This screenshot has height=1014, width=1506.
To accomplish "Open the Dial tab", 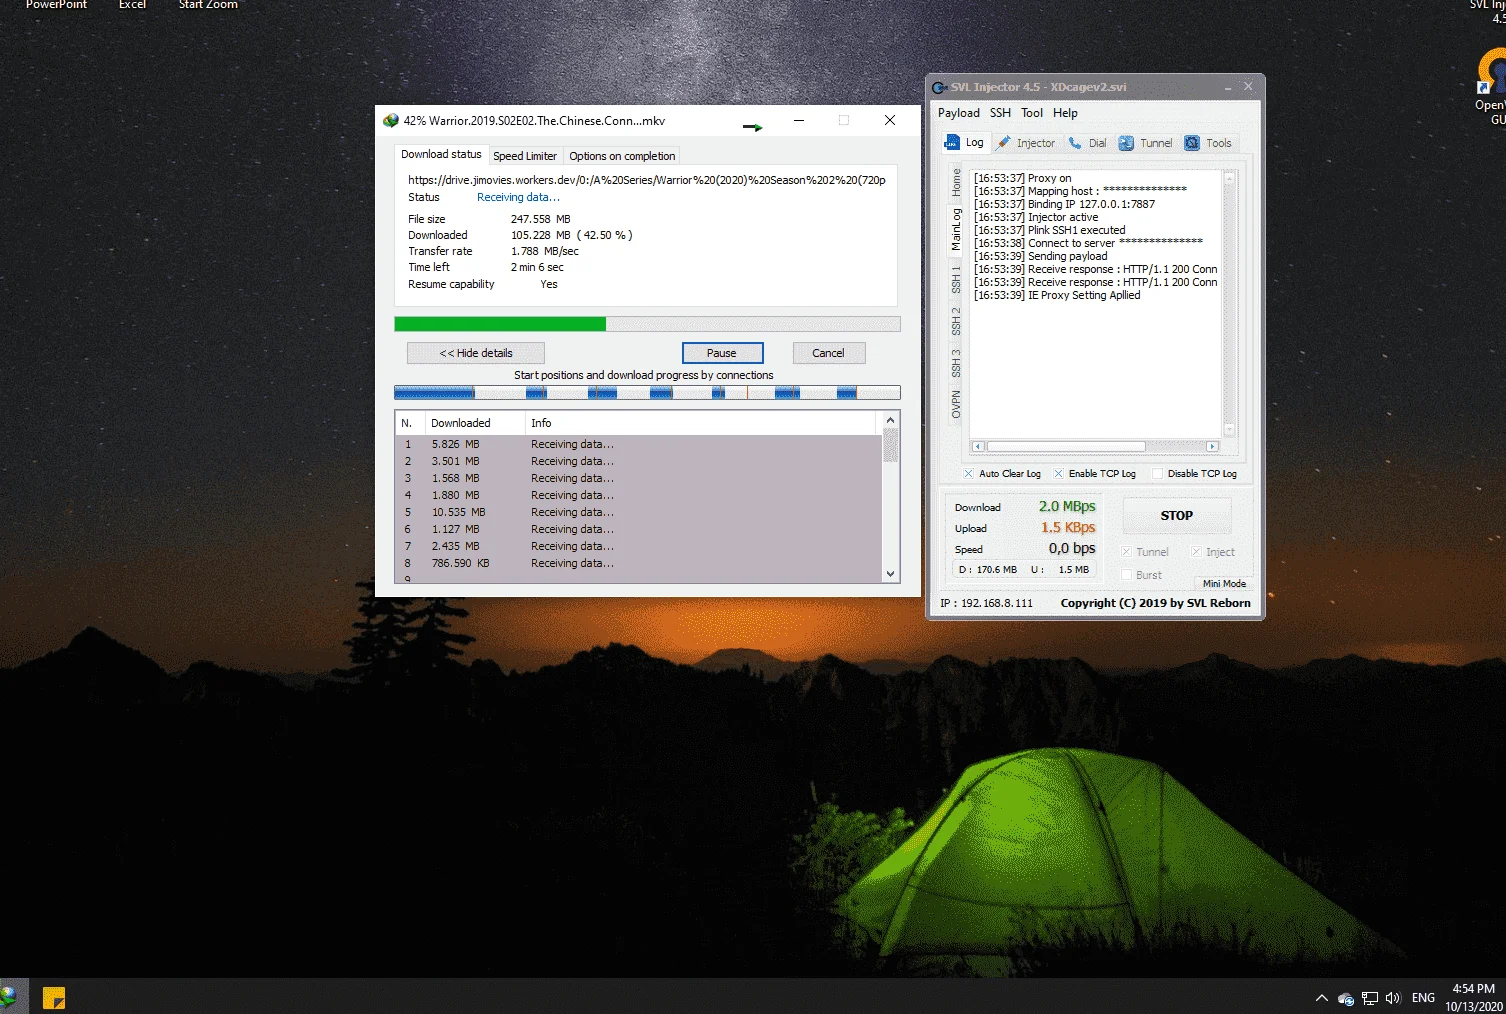I will (1087, 143).
